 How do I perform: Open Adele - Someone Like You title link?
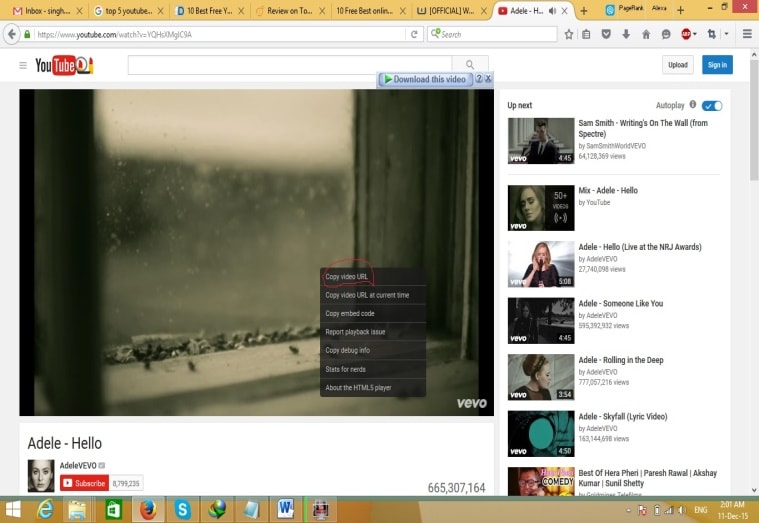(621, 303)
